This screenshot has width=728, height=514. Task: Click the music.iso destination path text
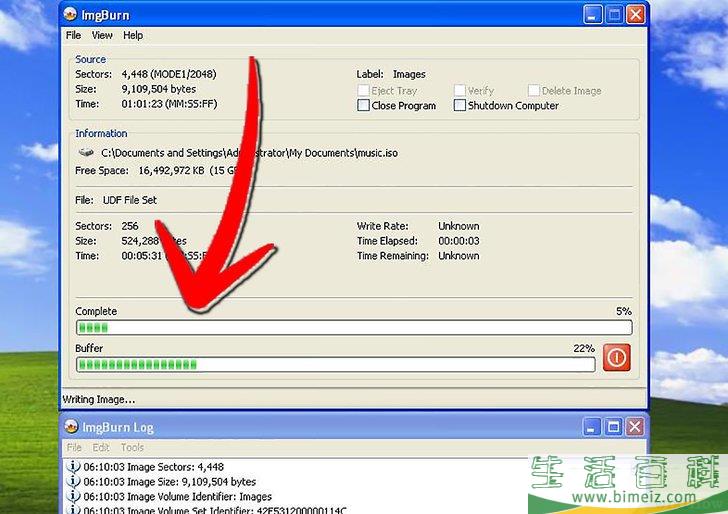pyautogui.click(x=249, y=153)
